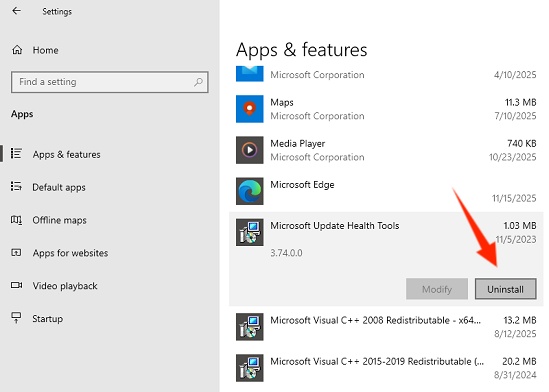Click the Media Player app icon

point(250,150)
